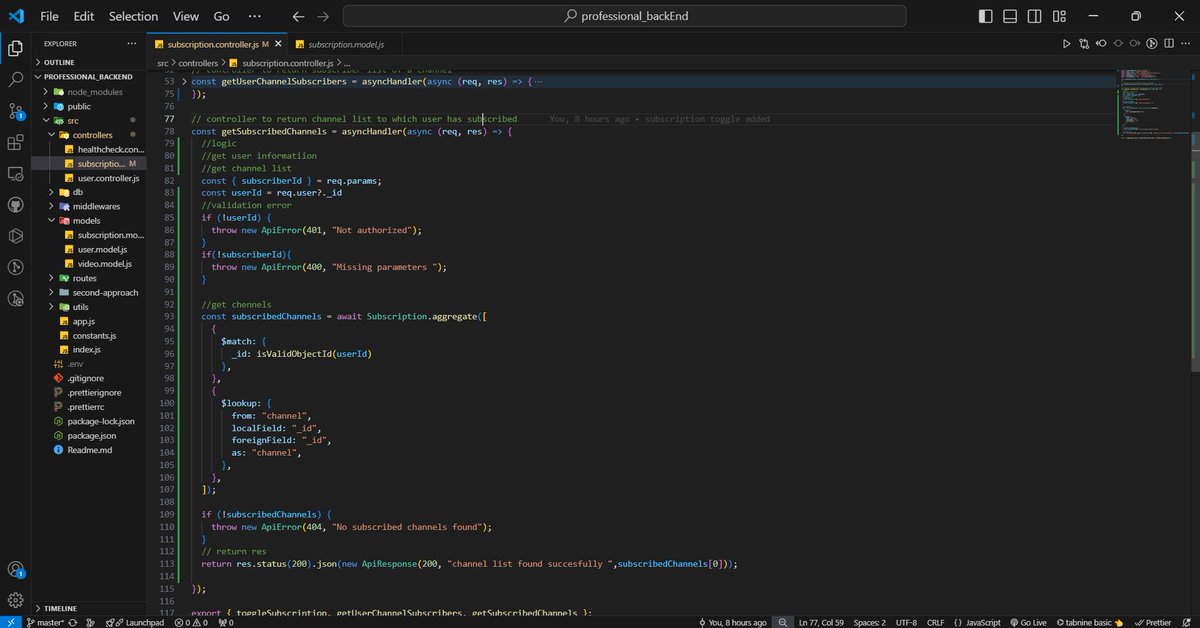Expand the TIMELINE section
1200x628 pixels.
88,608
